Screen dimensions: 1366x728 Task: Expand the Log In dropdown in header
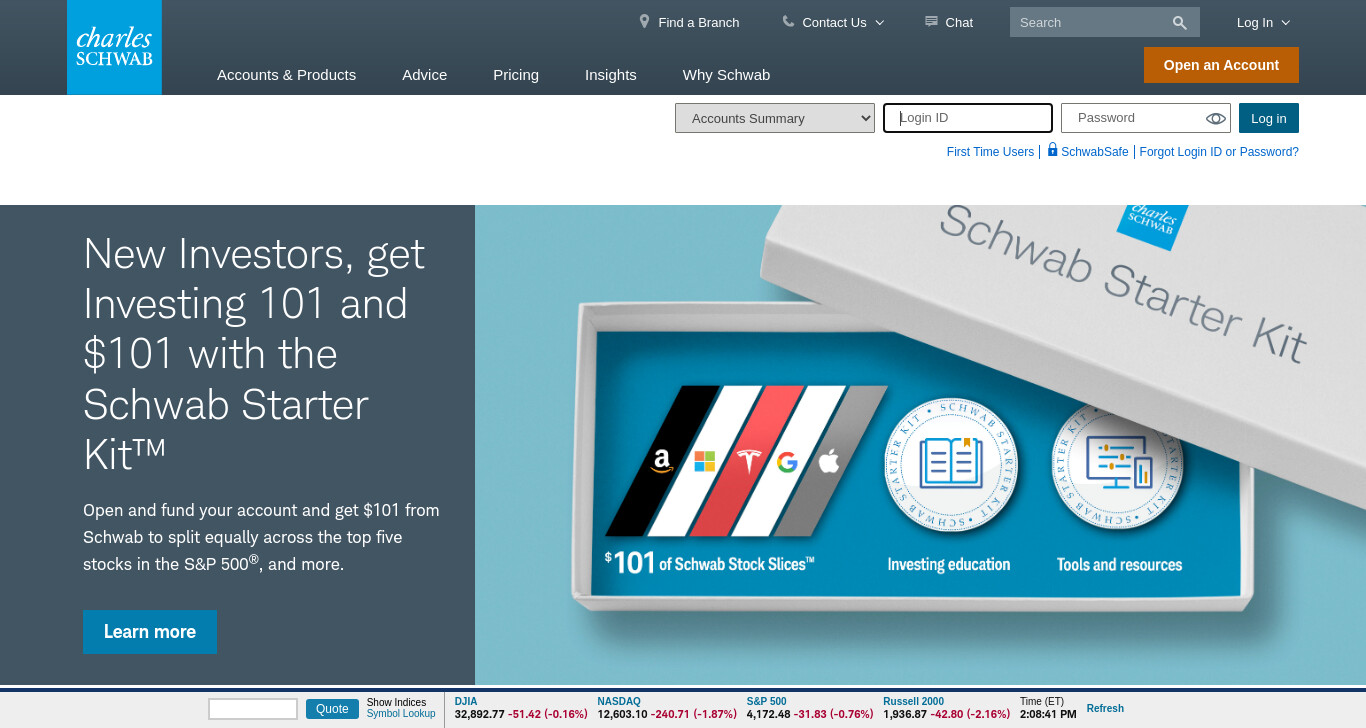1263,22
